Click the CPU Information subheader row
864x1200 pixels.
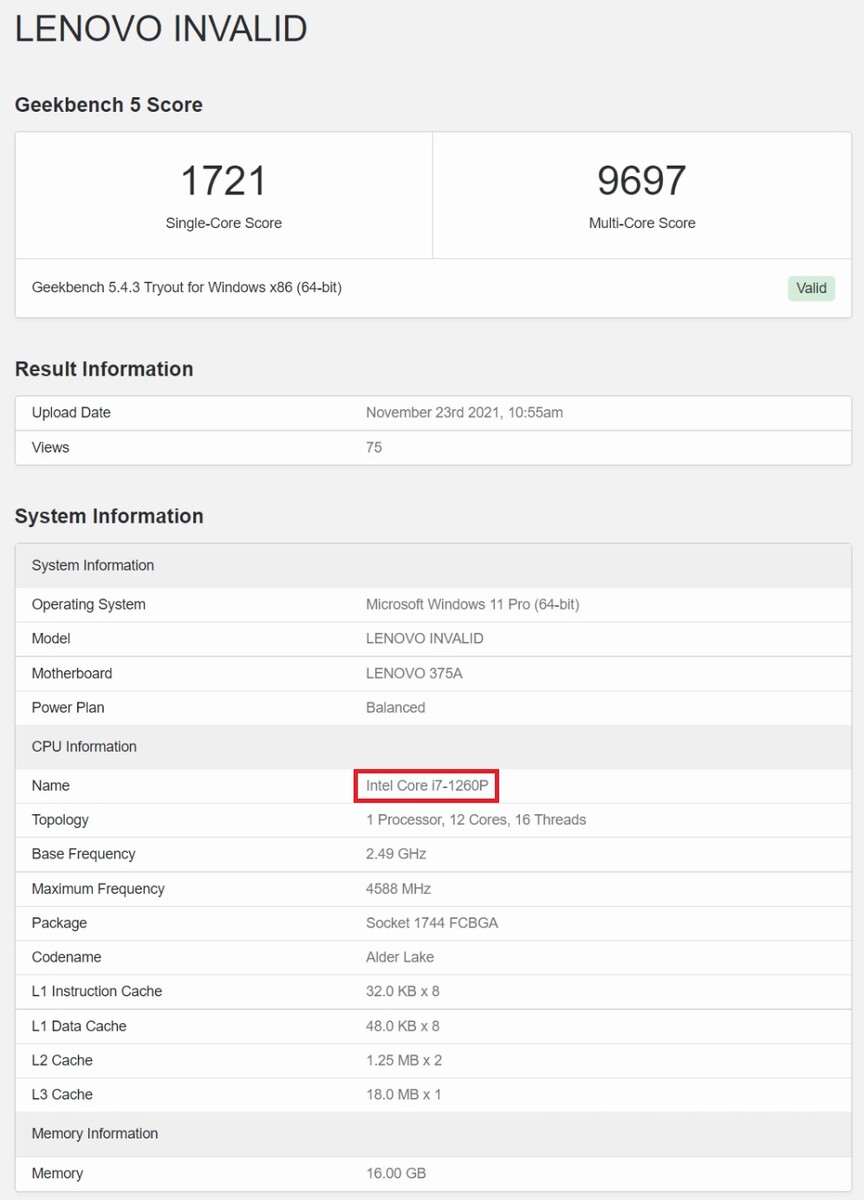pos(433,747)
